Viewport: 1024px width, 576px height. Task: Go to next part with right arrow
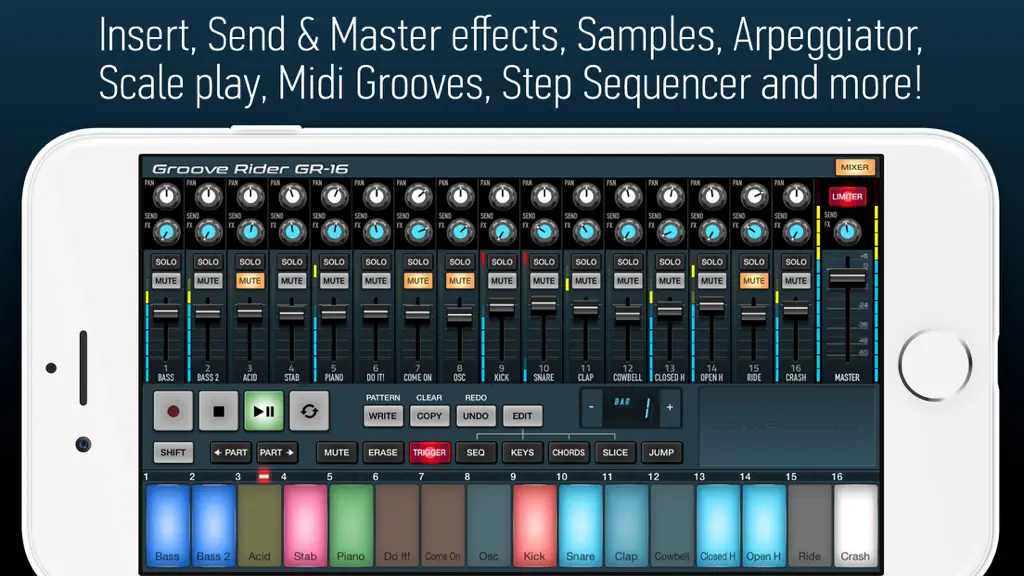277,452
